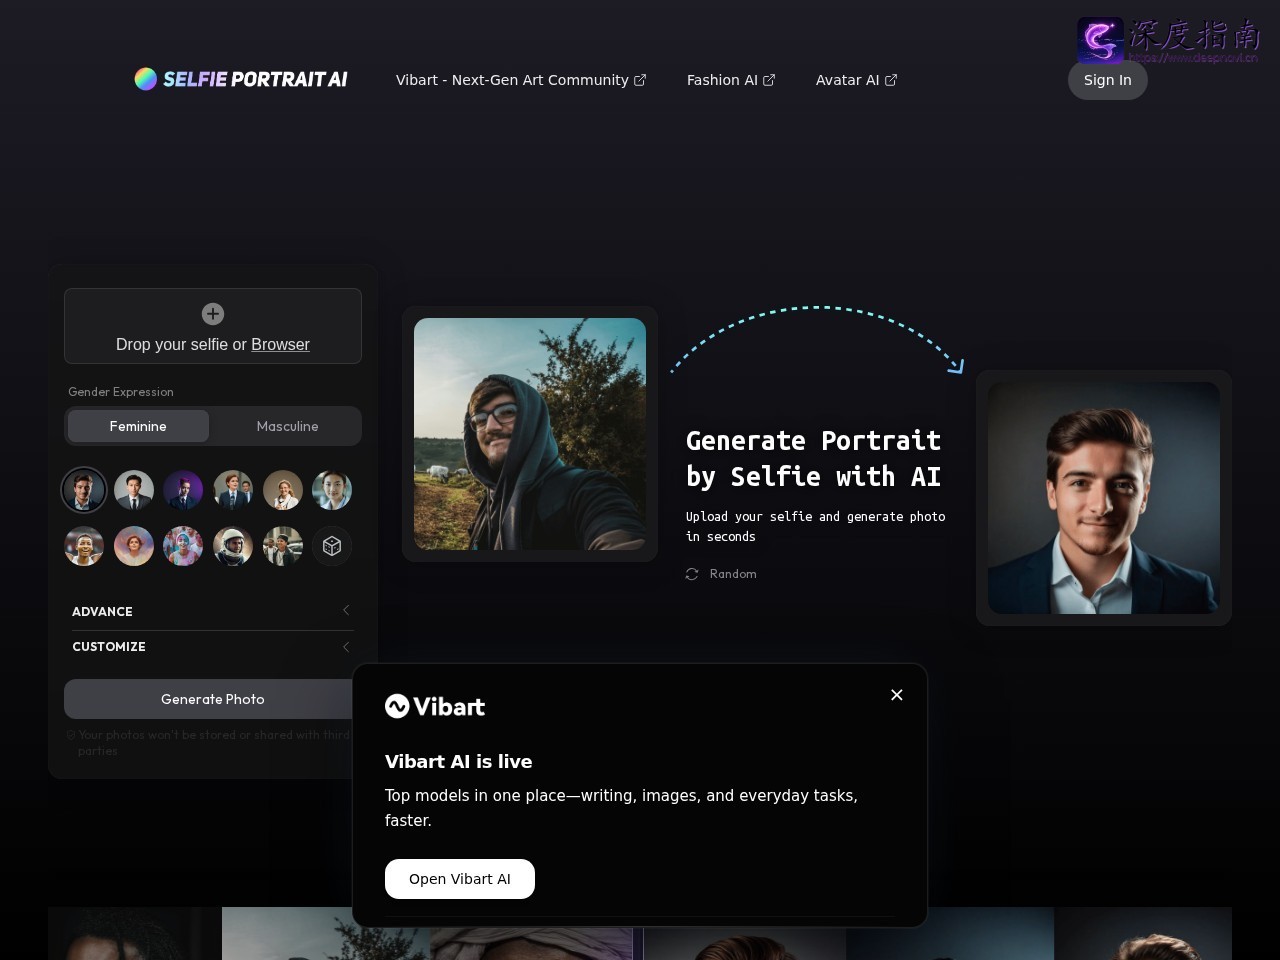Choose the two-person navy suits style
1280x960 pixels.
pos(233,490)
